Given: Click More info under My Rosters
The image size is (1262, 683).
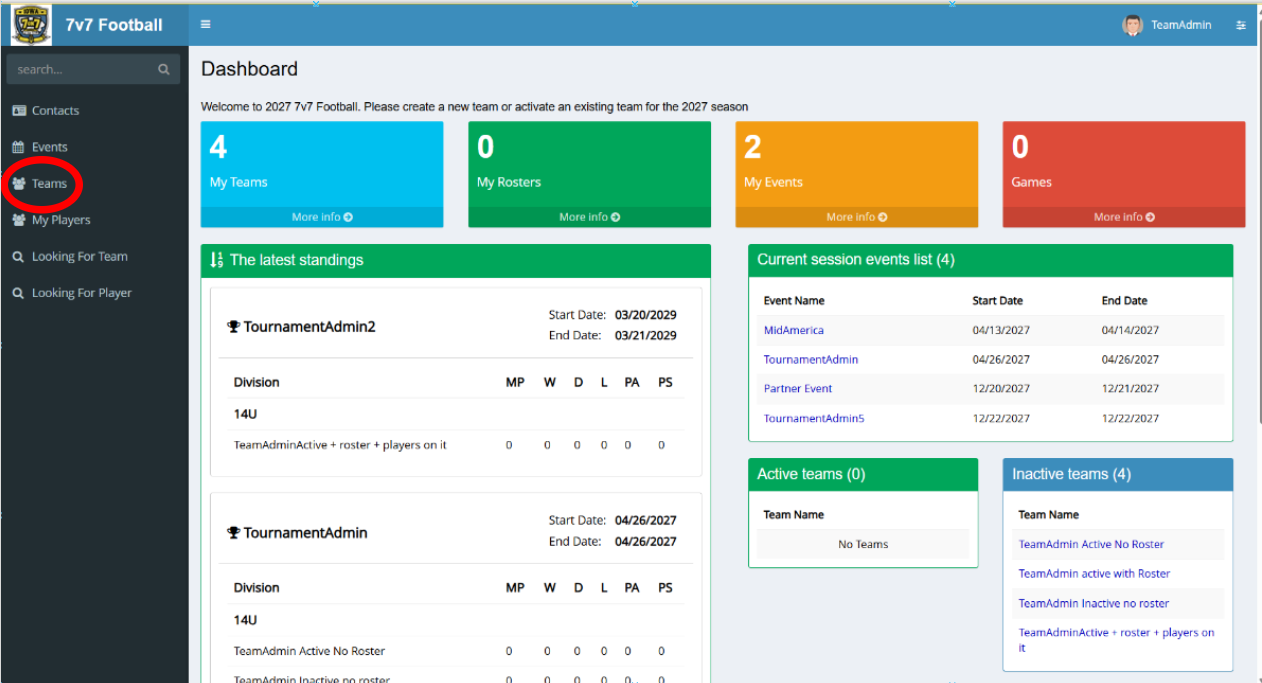Looking at the screenshot, I should click(x=589, y=217).
